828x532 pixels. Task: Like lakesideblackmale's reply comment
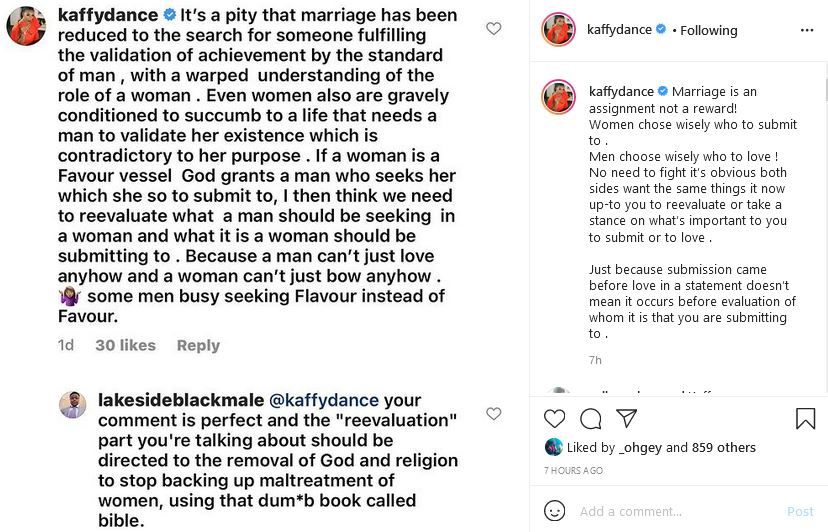click(x=493, y=413)
